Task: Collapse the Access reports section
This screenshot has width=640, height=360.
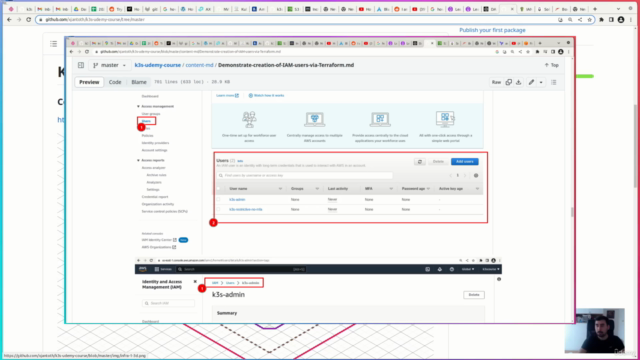Action: pos(138,160)
